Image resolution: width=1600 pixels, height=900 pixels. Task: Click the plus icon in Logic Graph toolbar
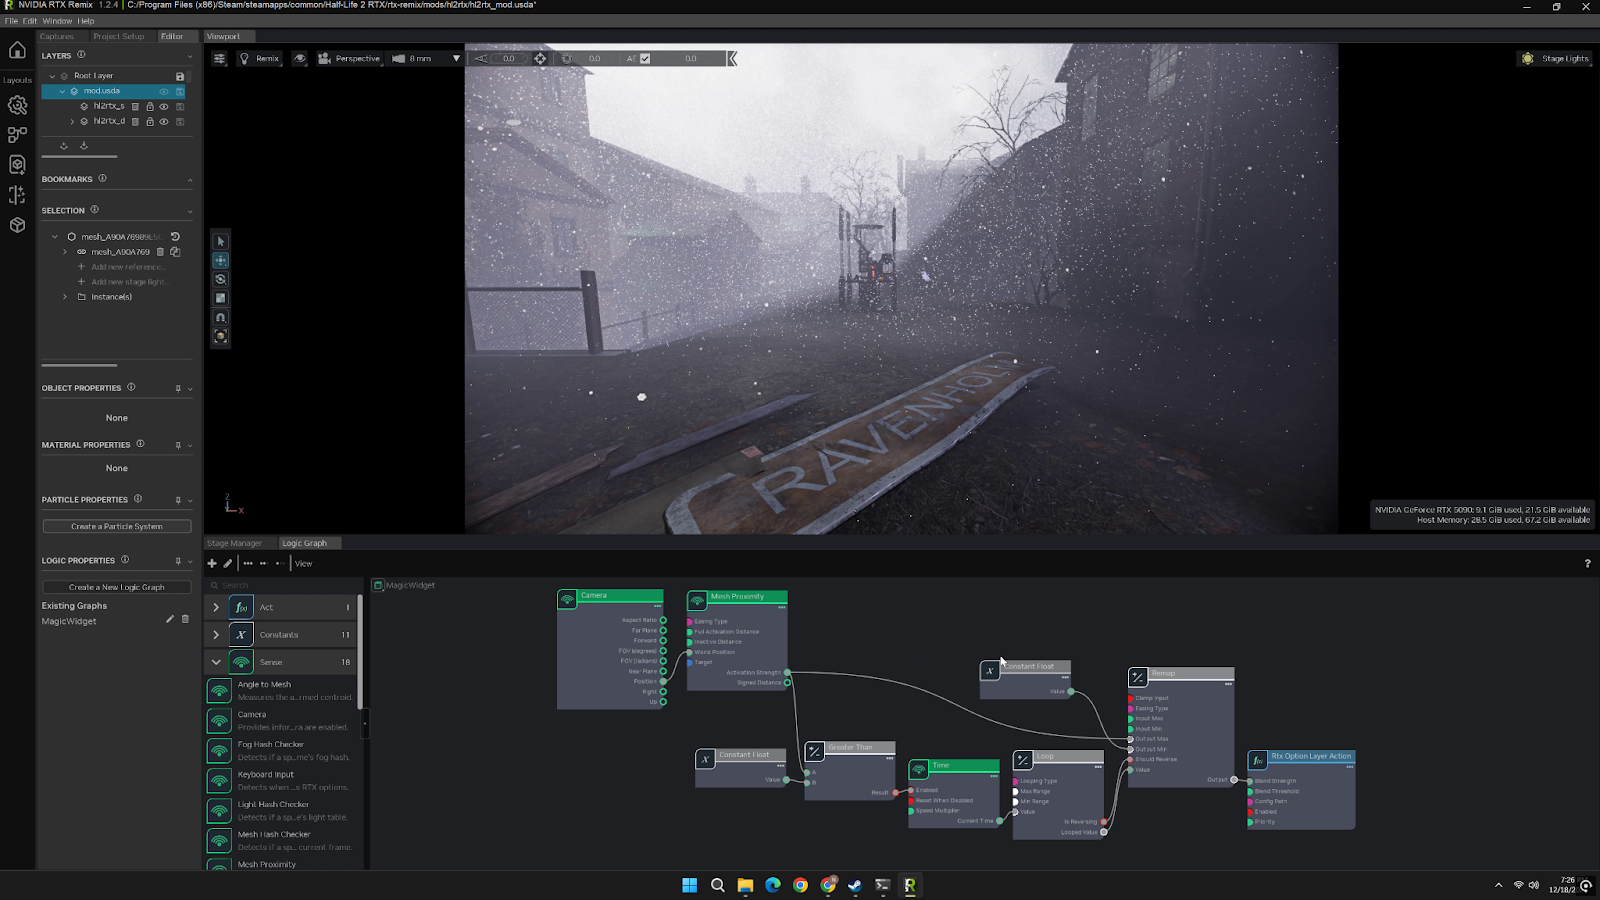[x=212, y=563]
